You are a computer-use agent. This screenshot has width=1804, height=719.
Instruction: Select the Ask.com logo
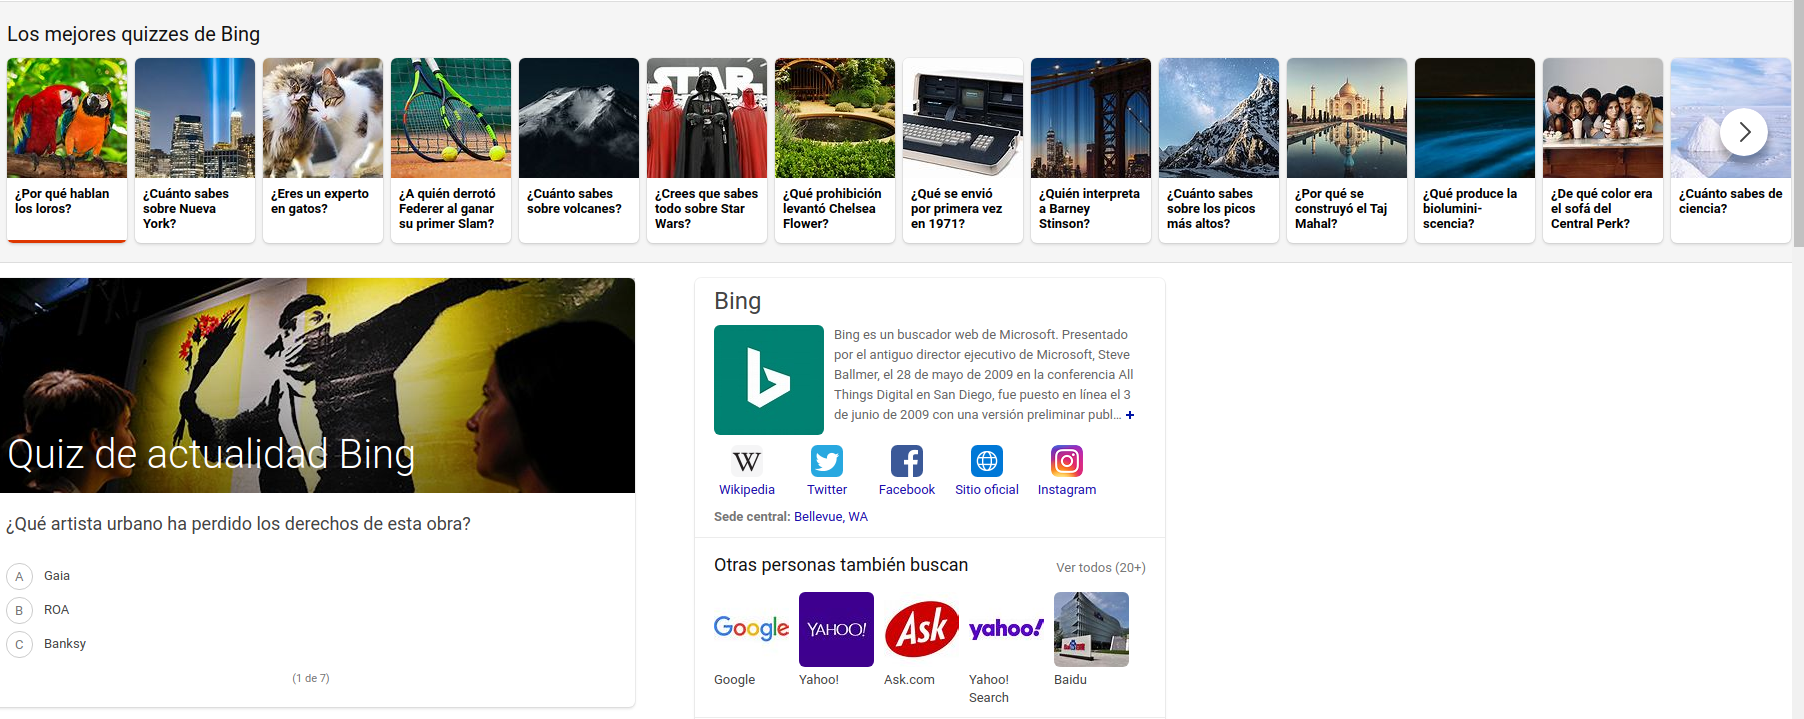click(921, 629)
